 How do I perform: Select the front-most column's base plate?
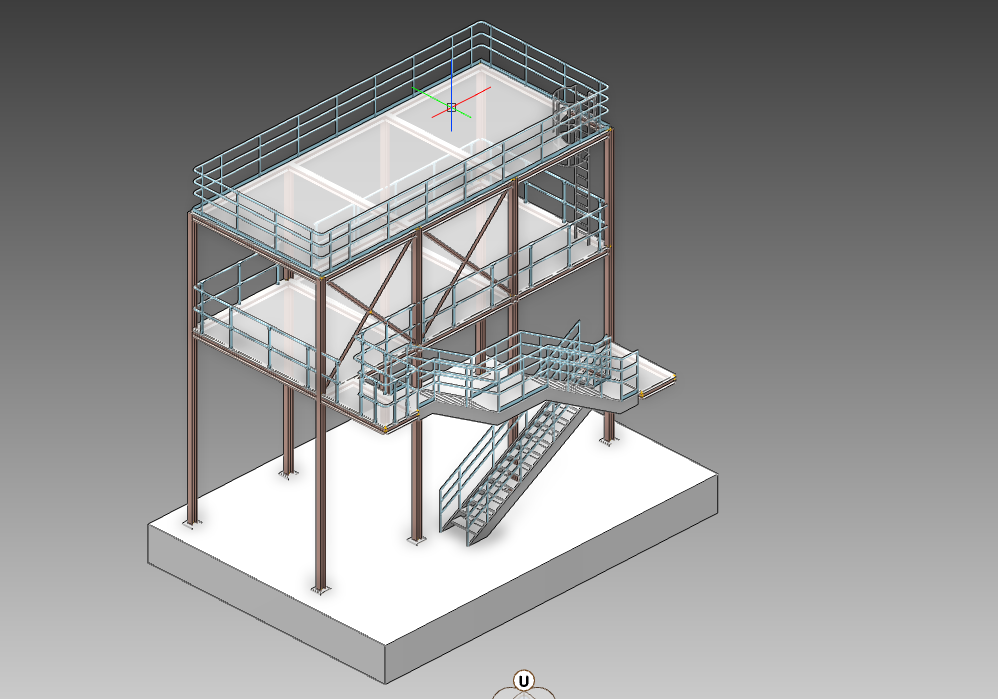(319, 589)
